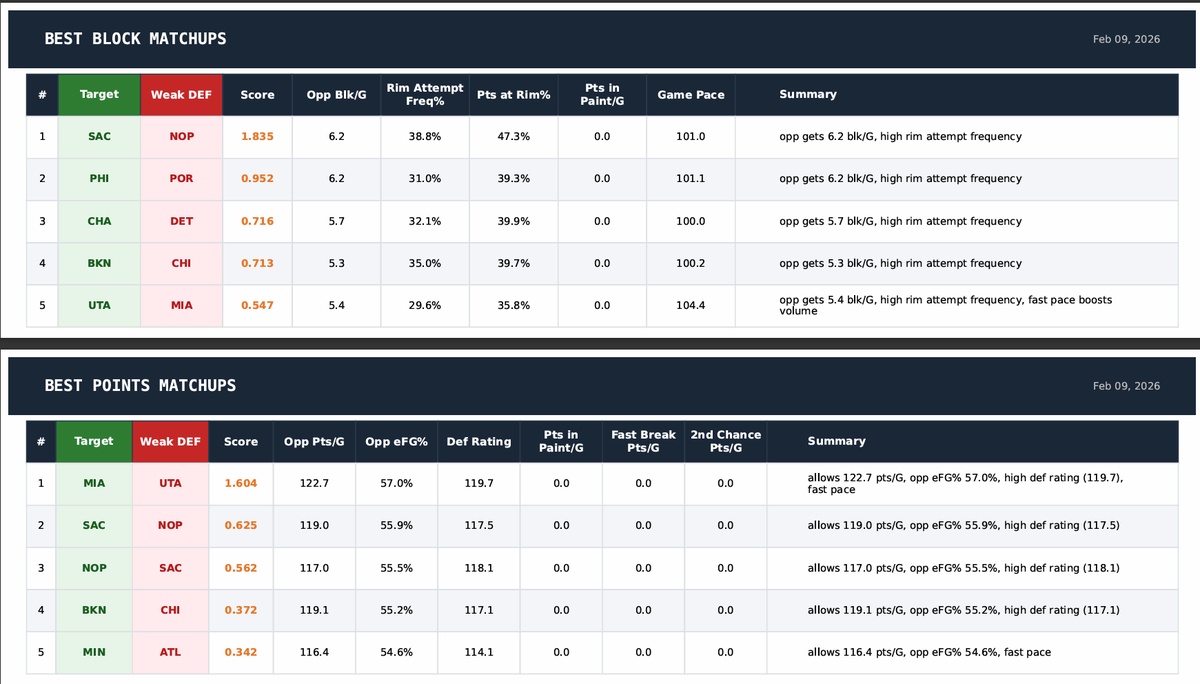The width and height of the screenshot is (1200, 684).
Task: Click the 0.372 score value
Action: pyautogui.click(x=241, y=610)
